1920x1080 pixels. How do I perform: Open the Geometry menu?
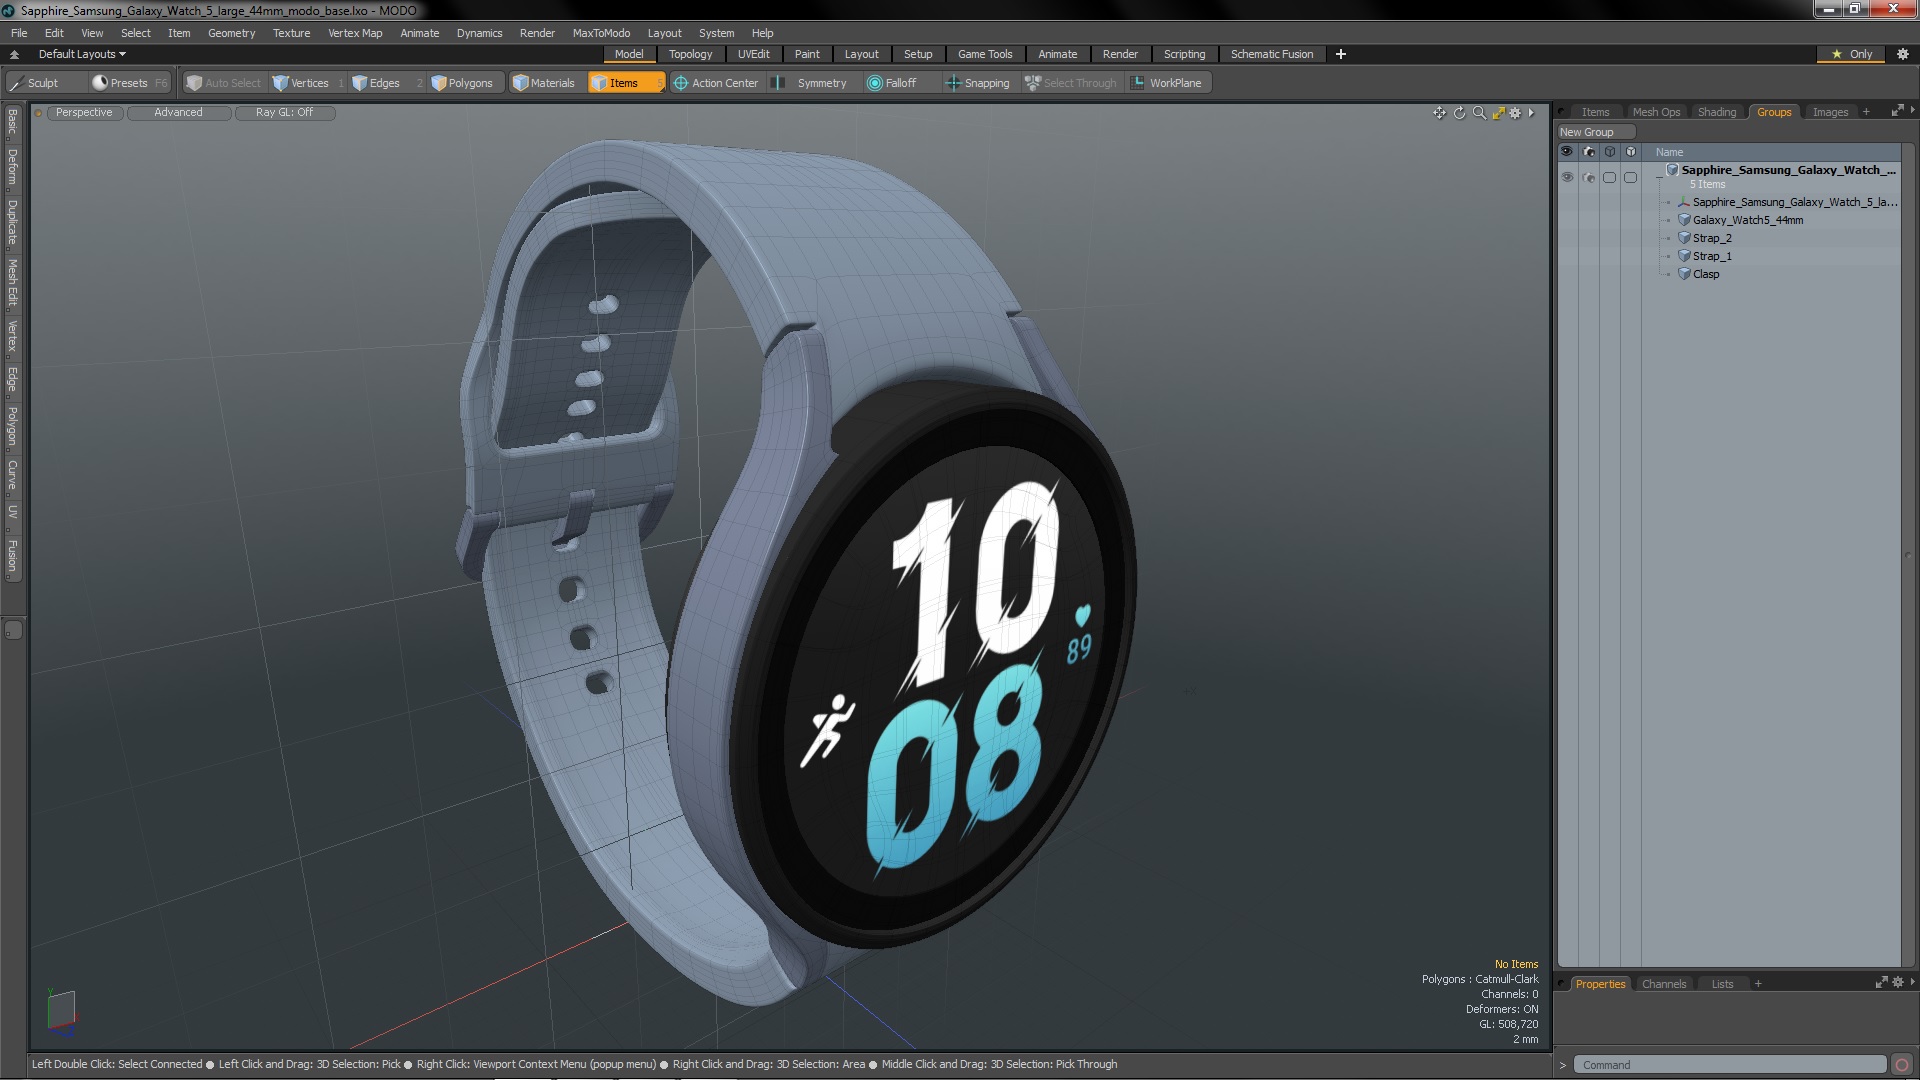point(231,33)
